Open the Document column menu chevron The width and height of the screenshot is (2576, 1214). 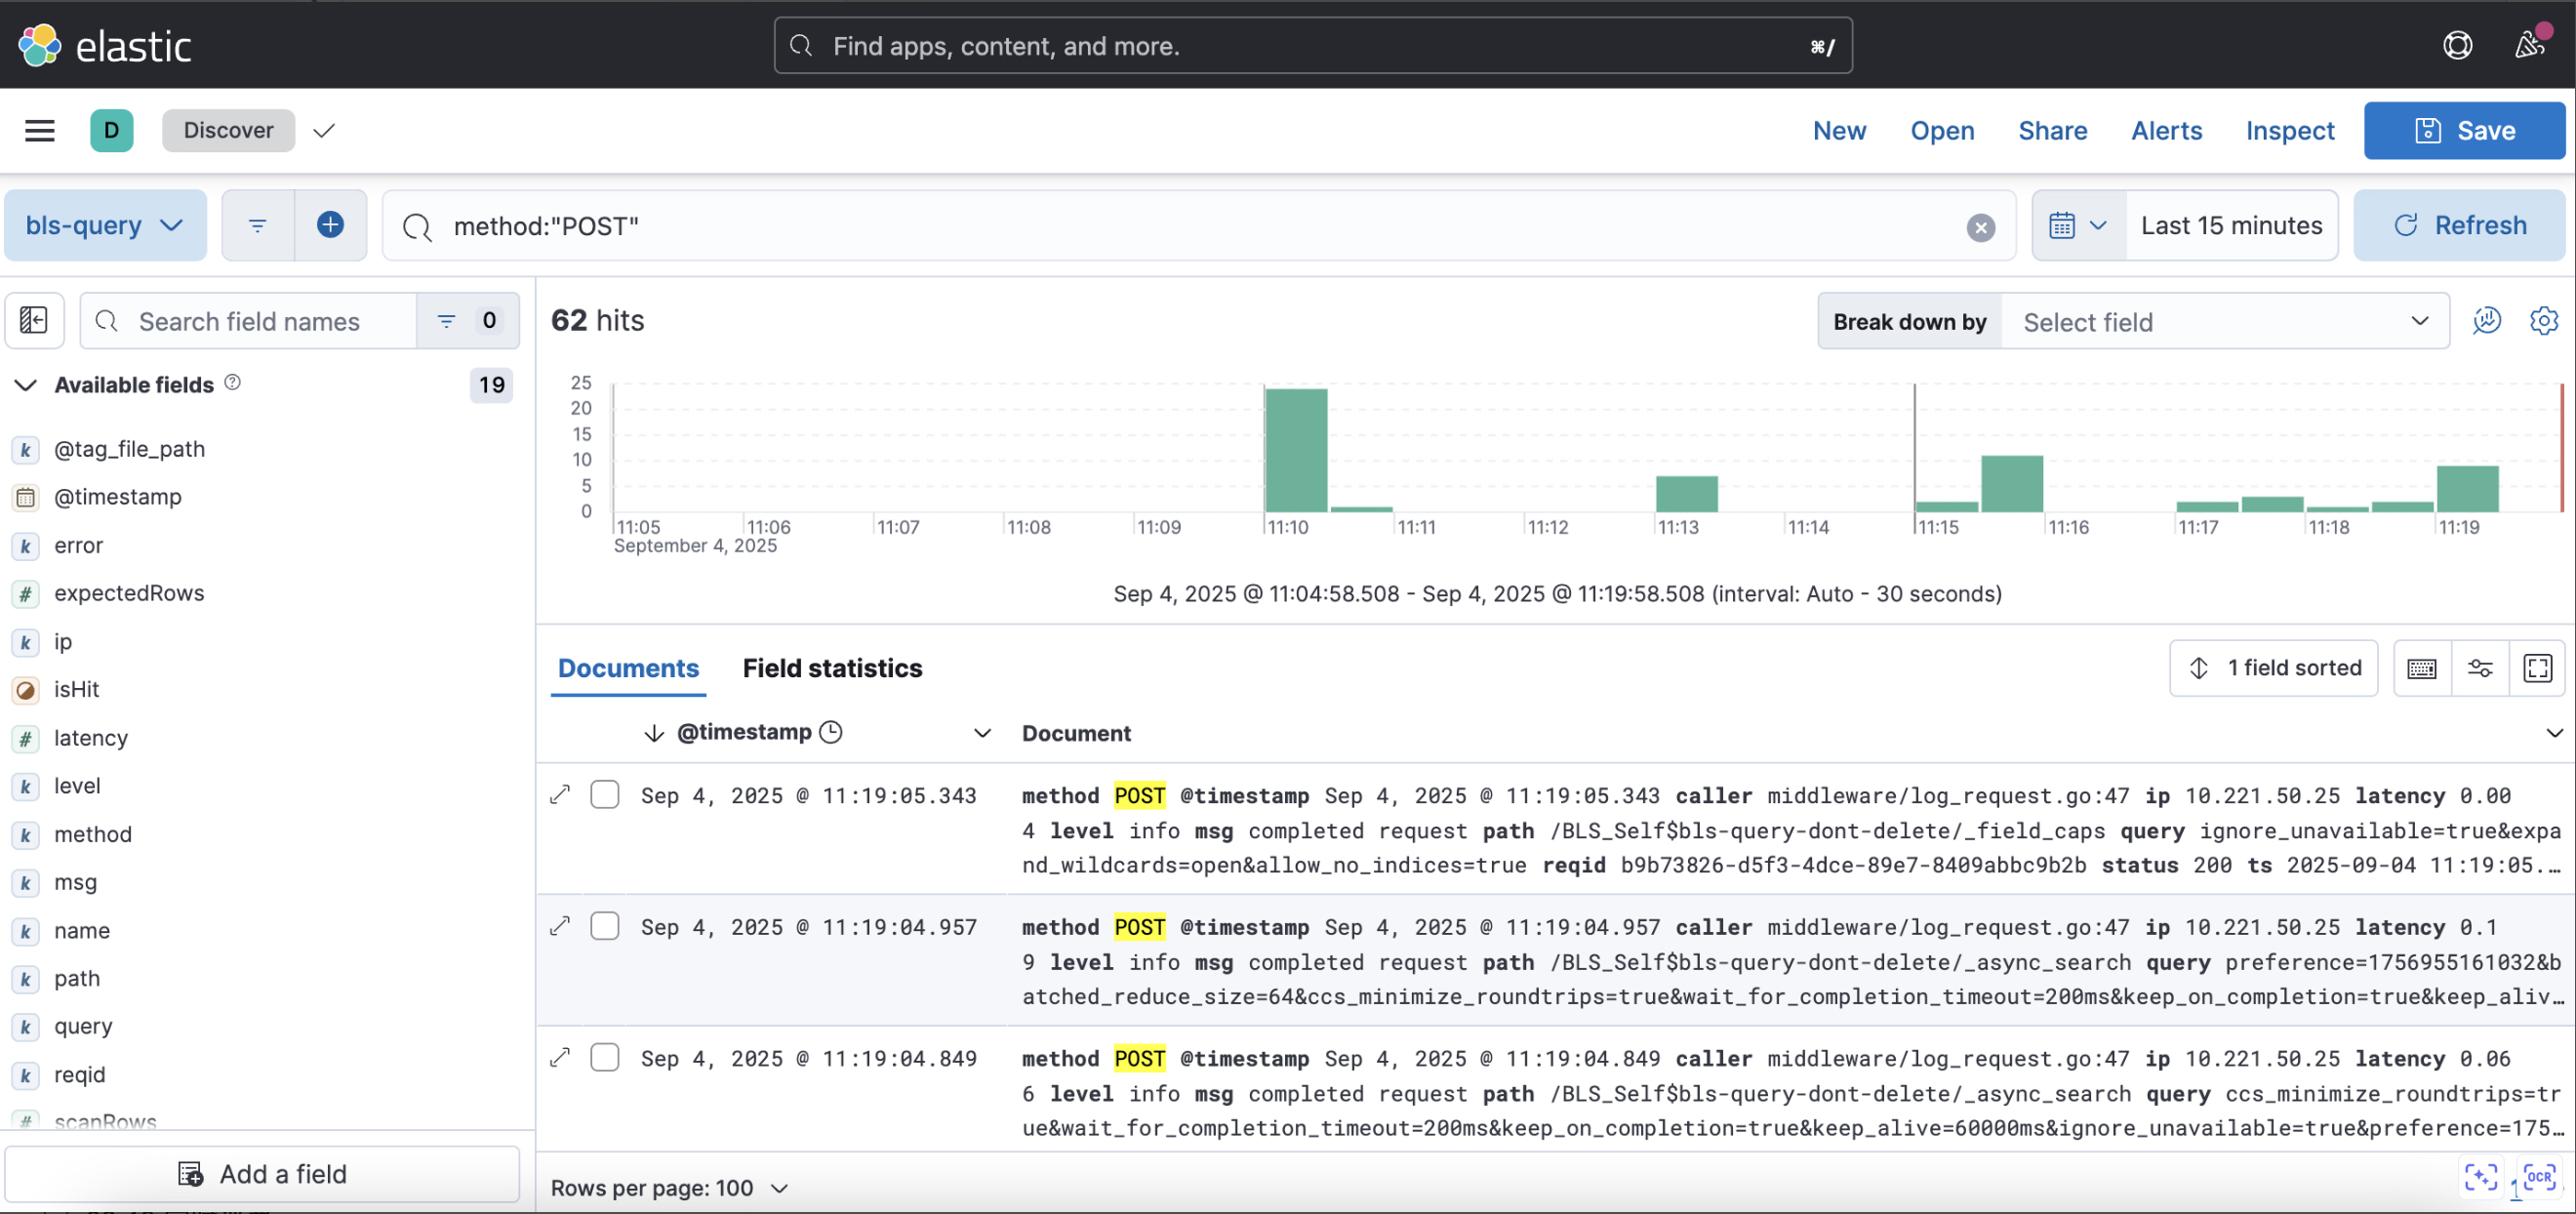(x=2554, y=733)
